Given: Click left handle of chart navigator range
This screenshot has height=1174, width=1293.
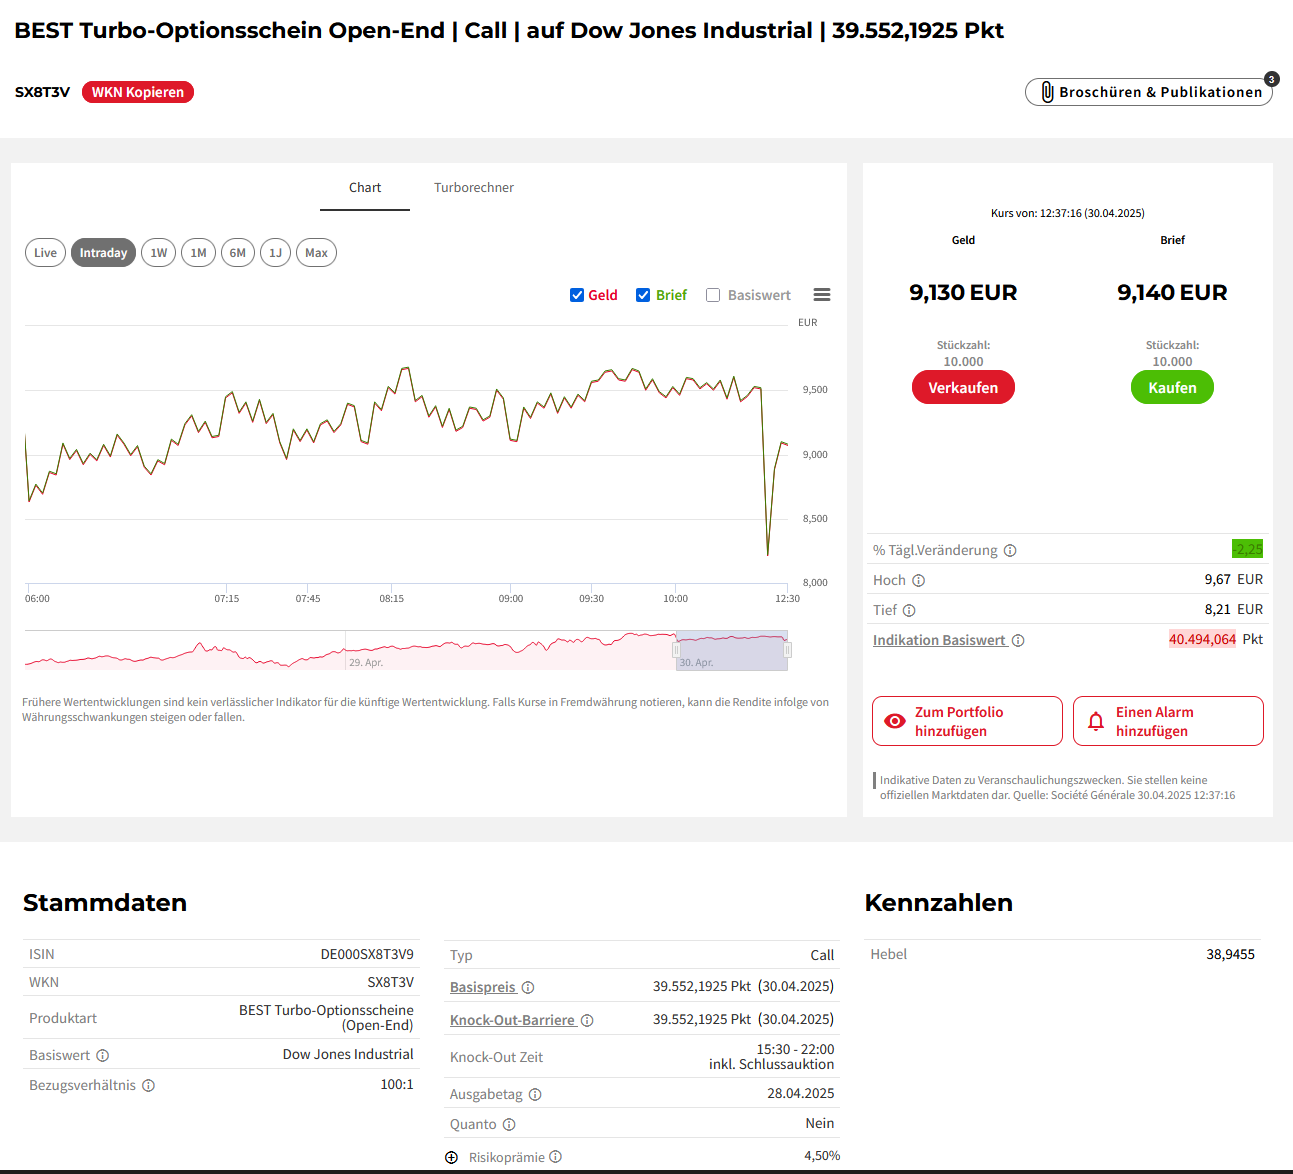Looking at the screenshot, I should 676,650.
